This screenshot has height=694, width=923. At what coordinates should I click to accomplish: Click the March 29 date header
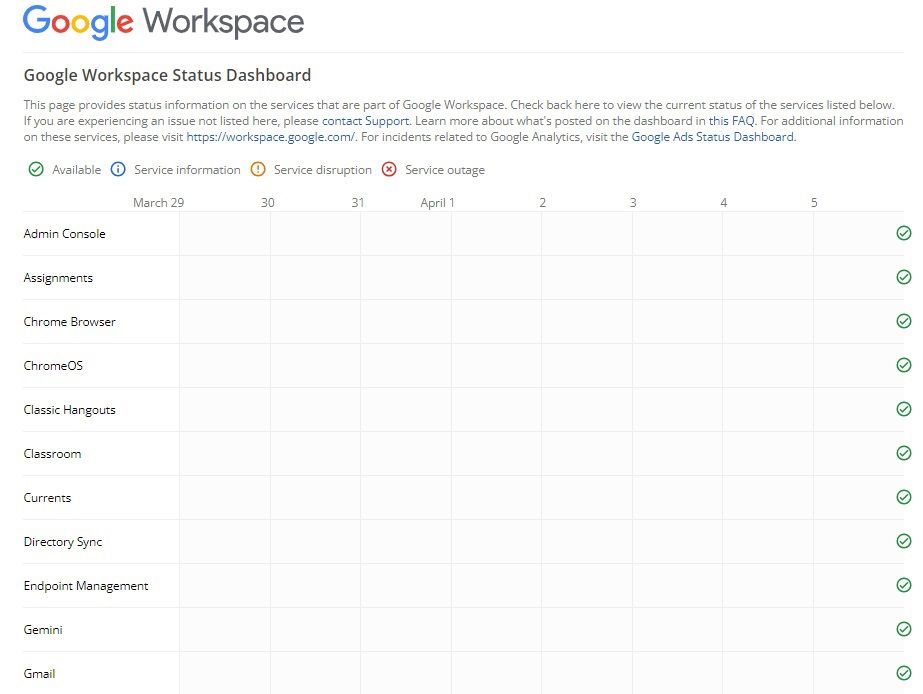pos(158,202)
